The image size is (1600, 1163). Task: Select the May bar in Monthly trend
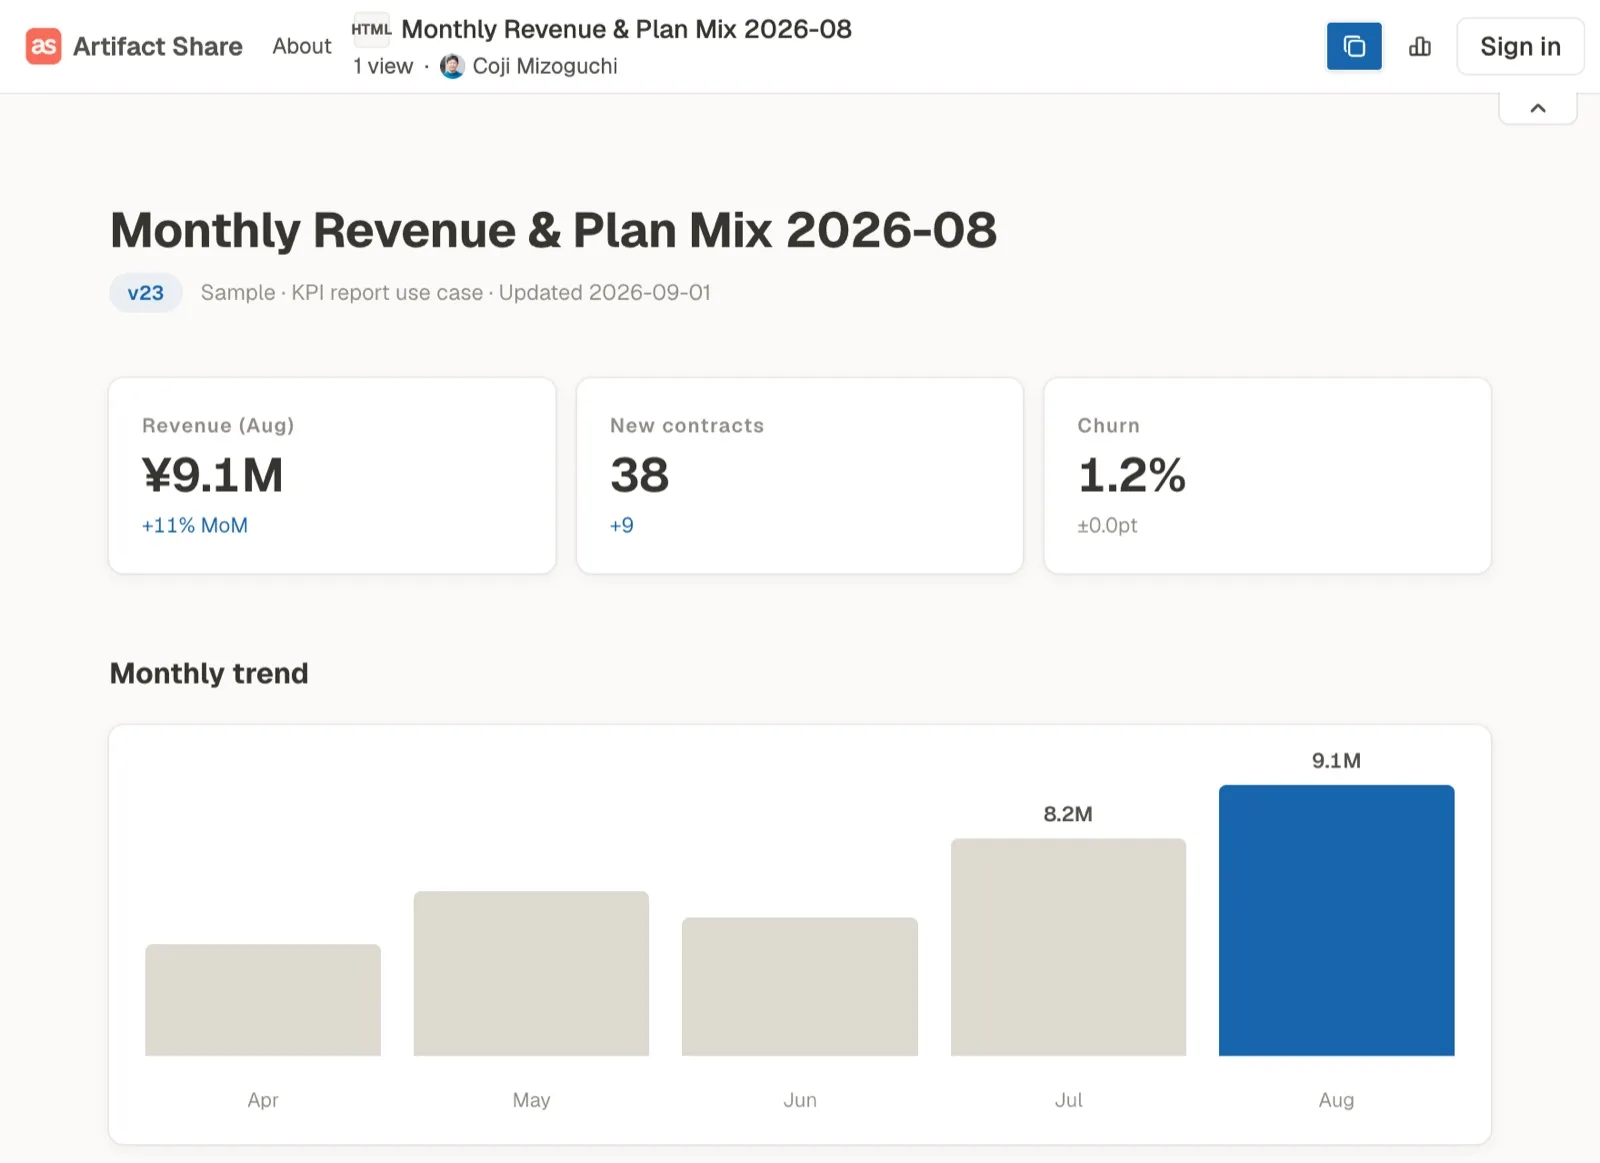point(531,973)
